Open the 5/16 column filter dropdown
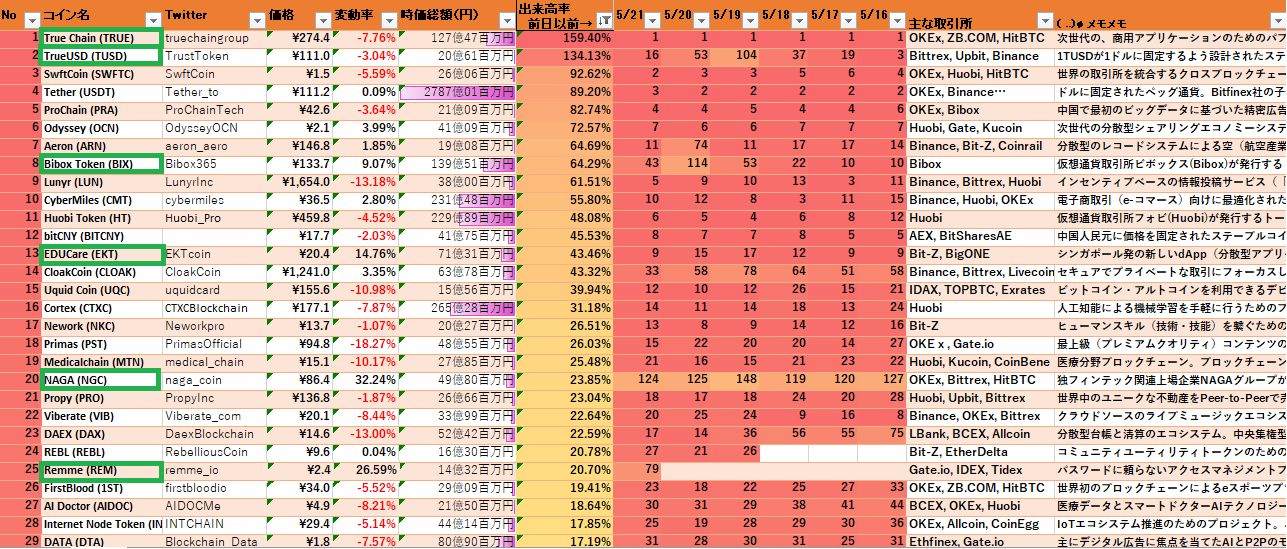1287x549 pixels. (895, 20)
